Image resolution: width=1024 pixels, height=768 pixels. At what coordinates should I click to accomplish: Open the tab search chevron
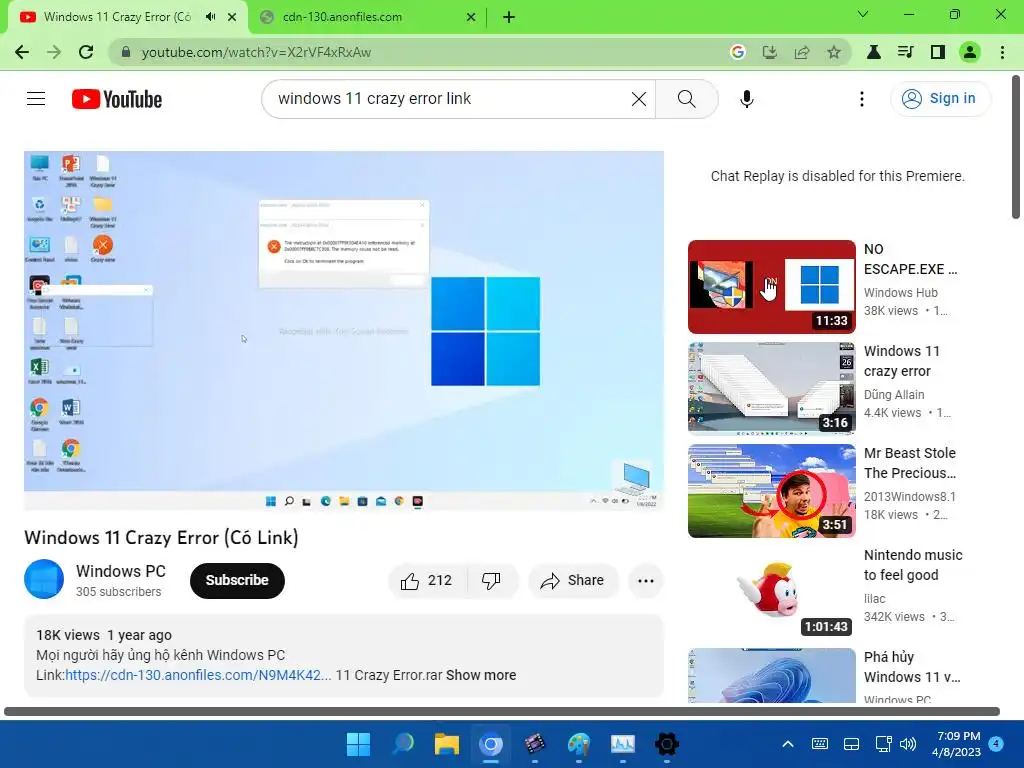863,14
